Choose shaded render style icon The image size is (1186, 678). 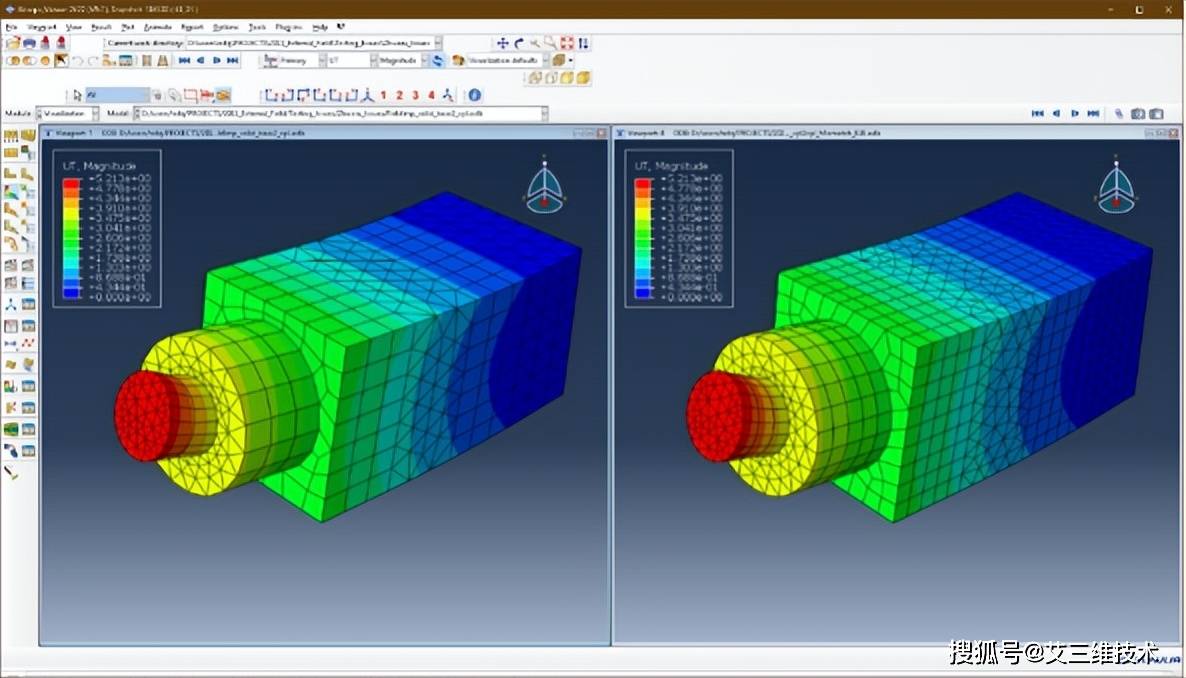click(x=583, y=78)
